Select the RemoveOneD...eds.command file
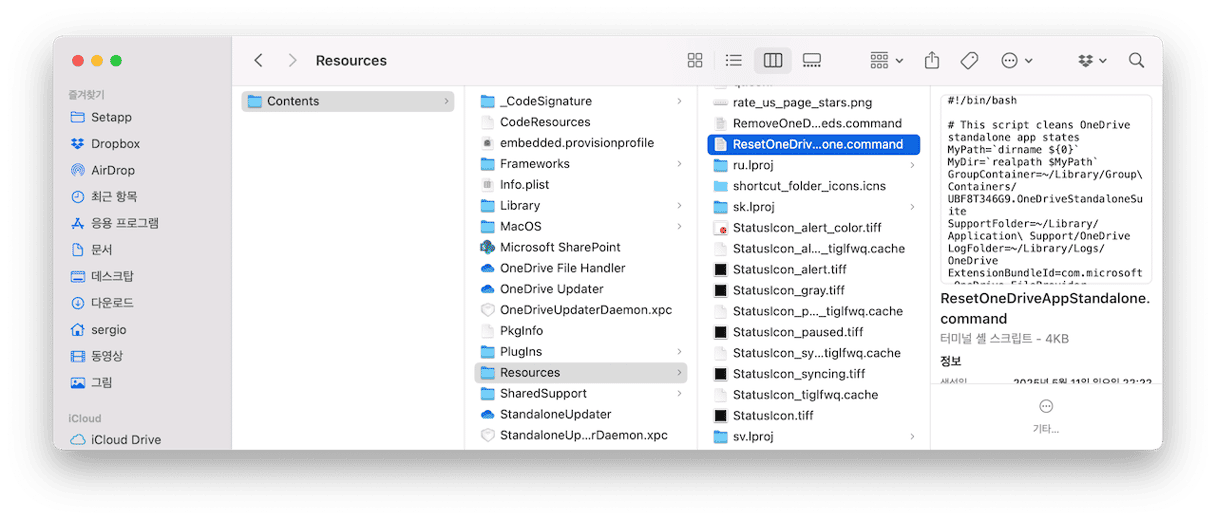Image resolution: width=1216 pixels, height=520 pixels. (x=814, y=123)
